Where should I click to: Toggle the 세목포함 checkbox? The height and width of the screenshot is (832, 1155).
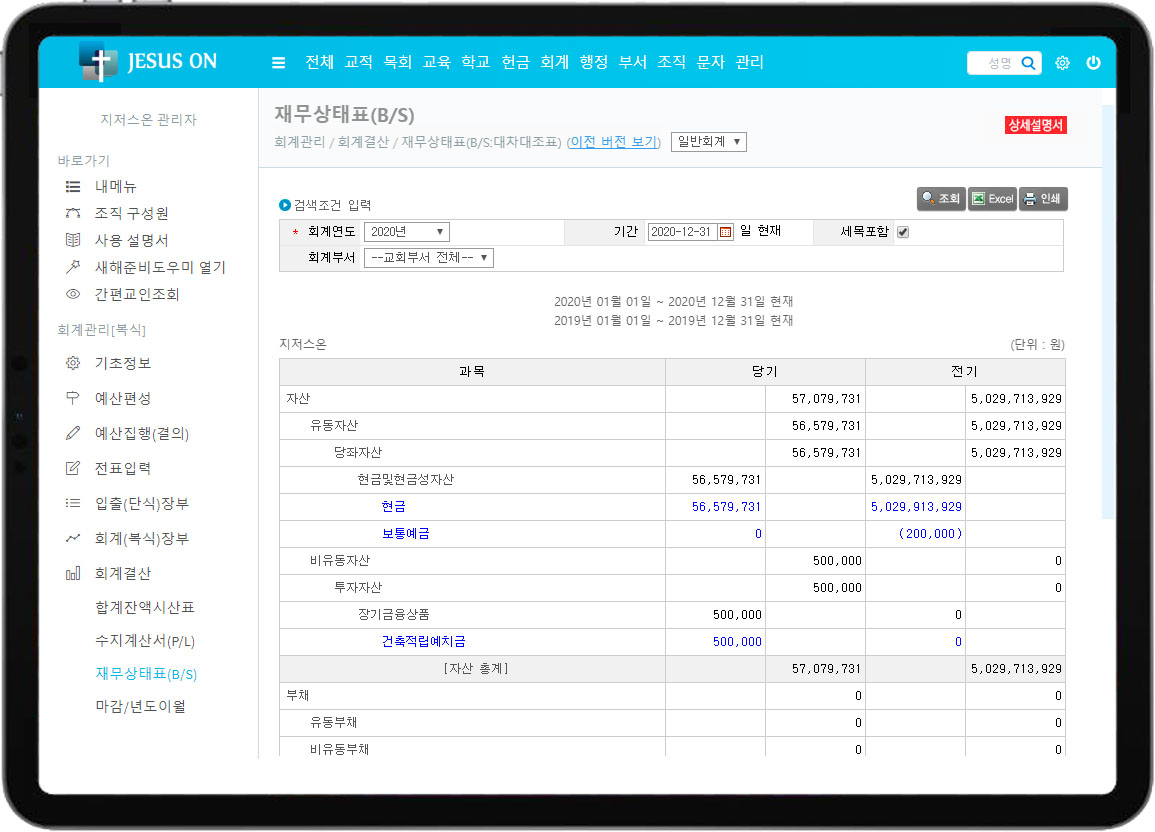[903, 232]
